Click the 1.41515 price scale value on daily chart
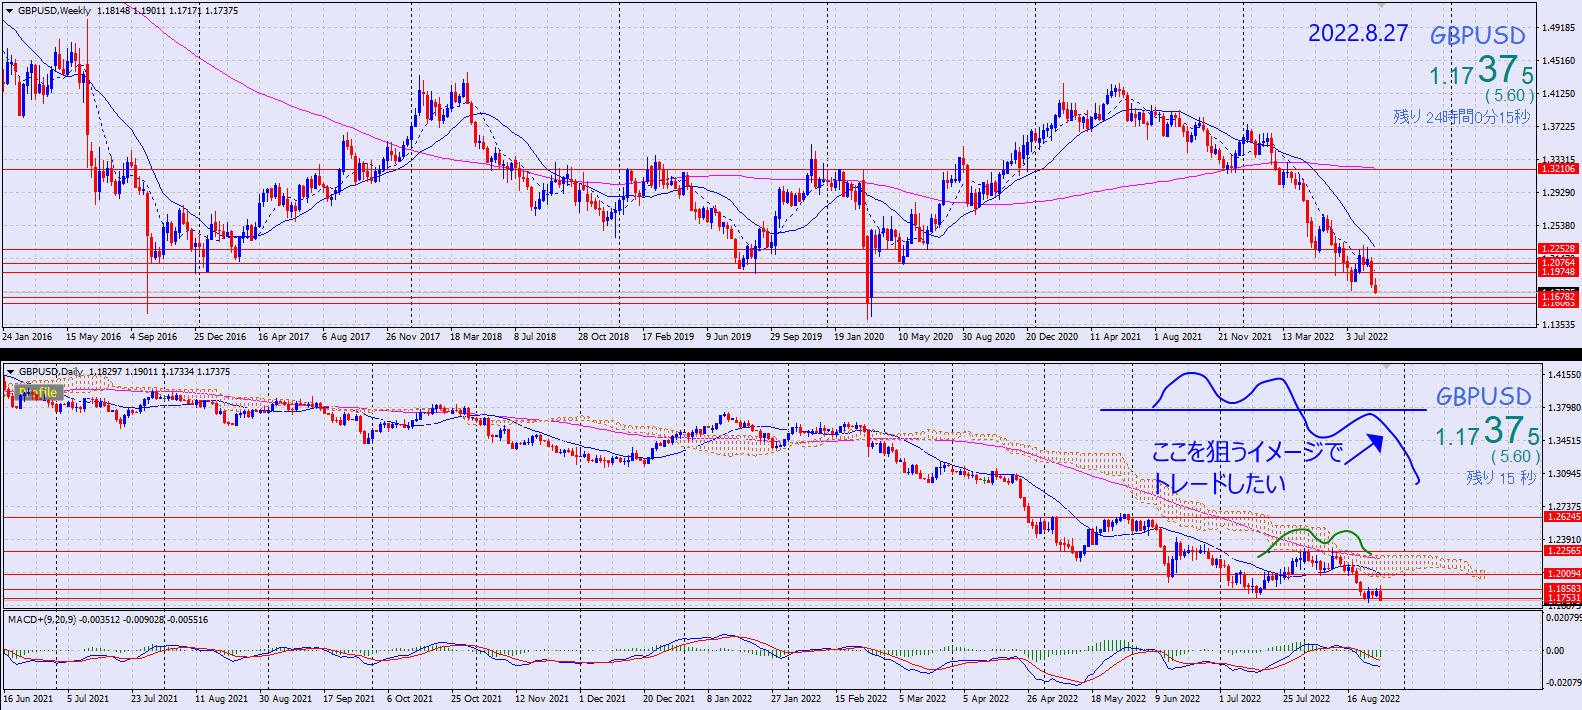 (x=1564, y=375)
